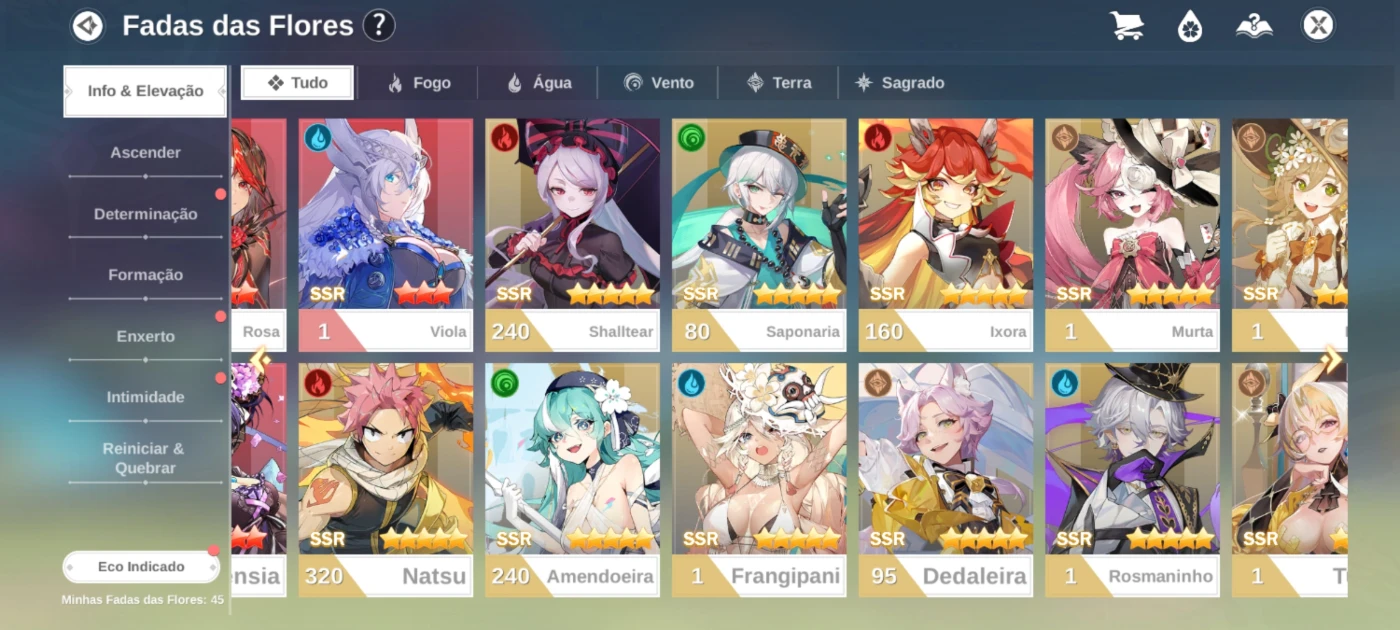Click the Eco Indicado button

[x=141, y=567]
